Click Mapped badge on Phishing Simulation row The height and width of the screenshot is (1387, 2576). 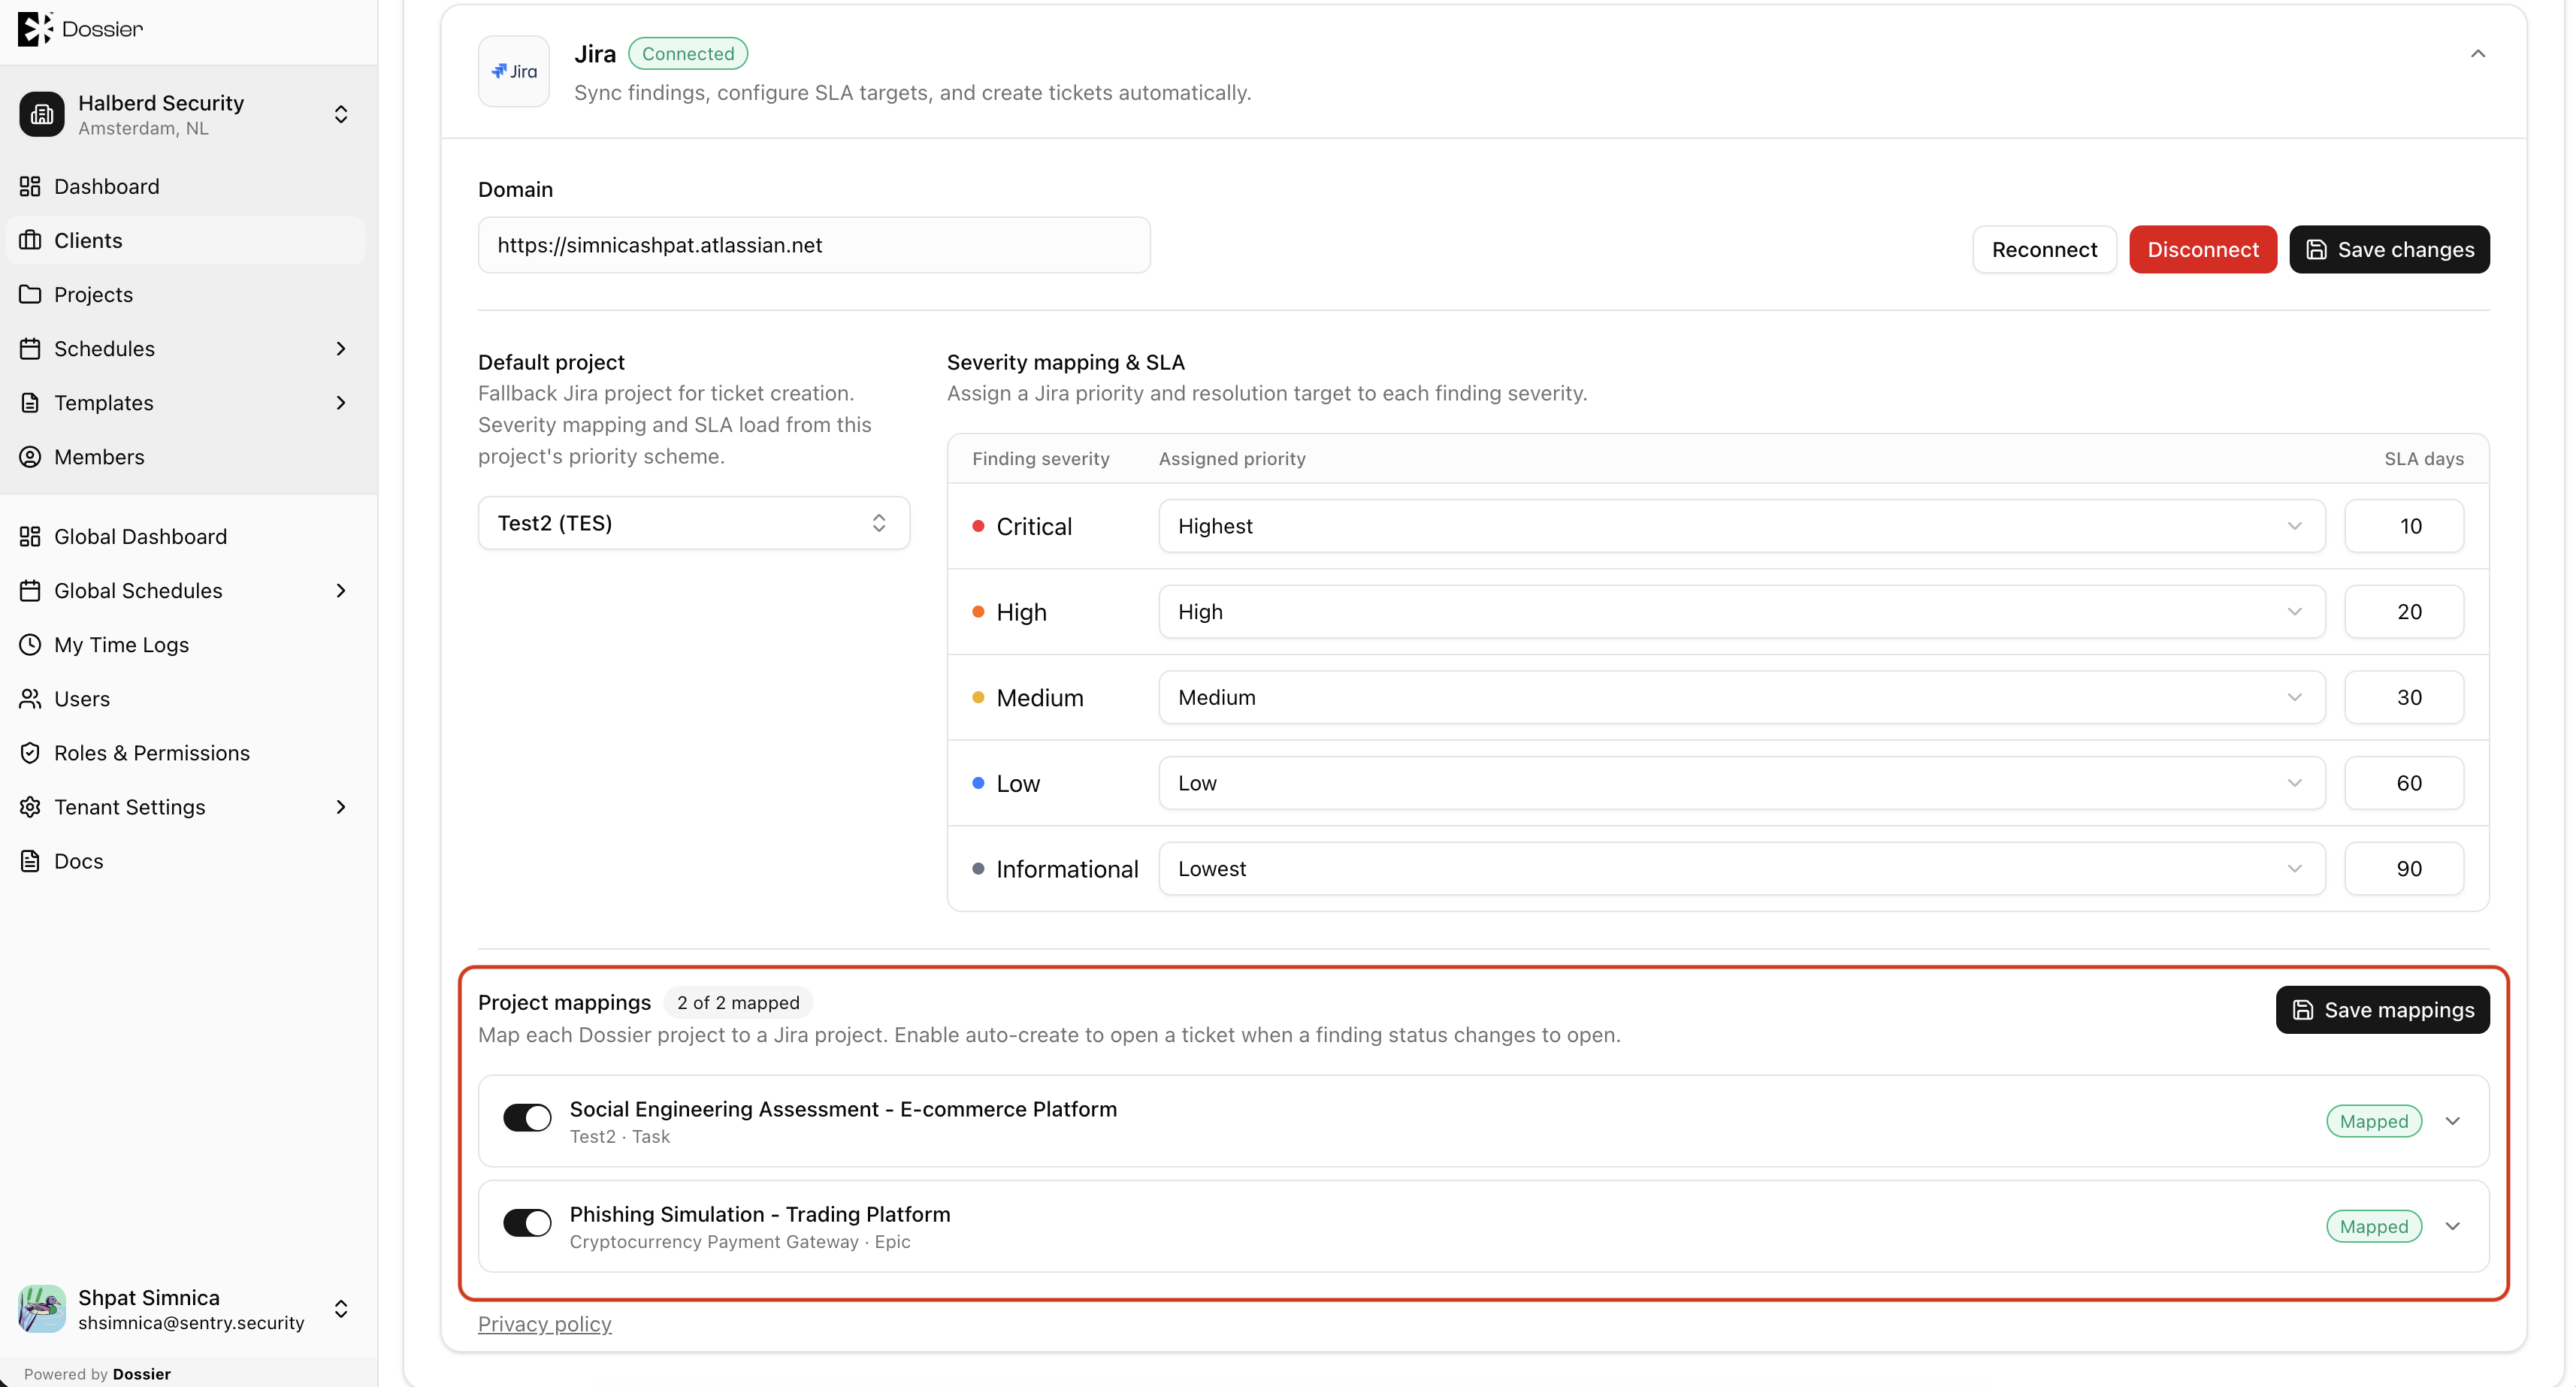[2374, 1226]
